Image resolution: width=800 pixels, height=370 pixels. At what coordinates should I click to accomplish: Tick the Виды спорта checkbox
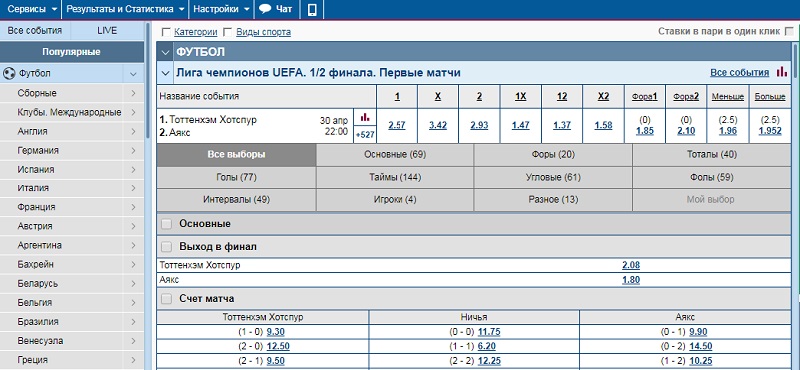228,32
